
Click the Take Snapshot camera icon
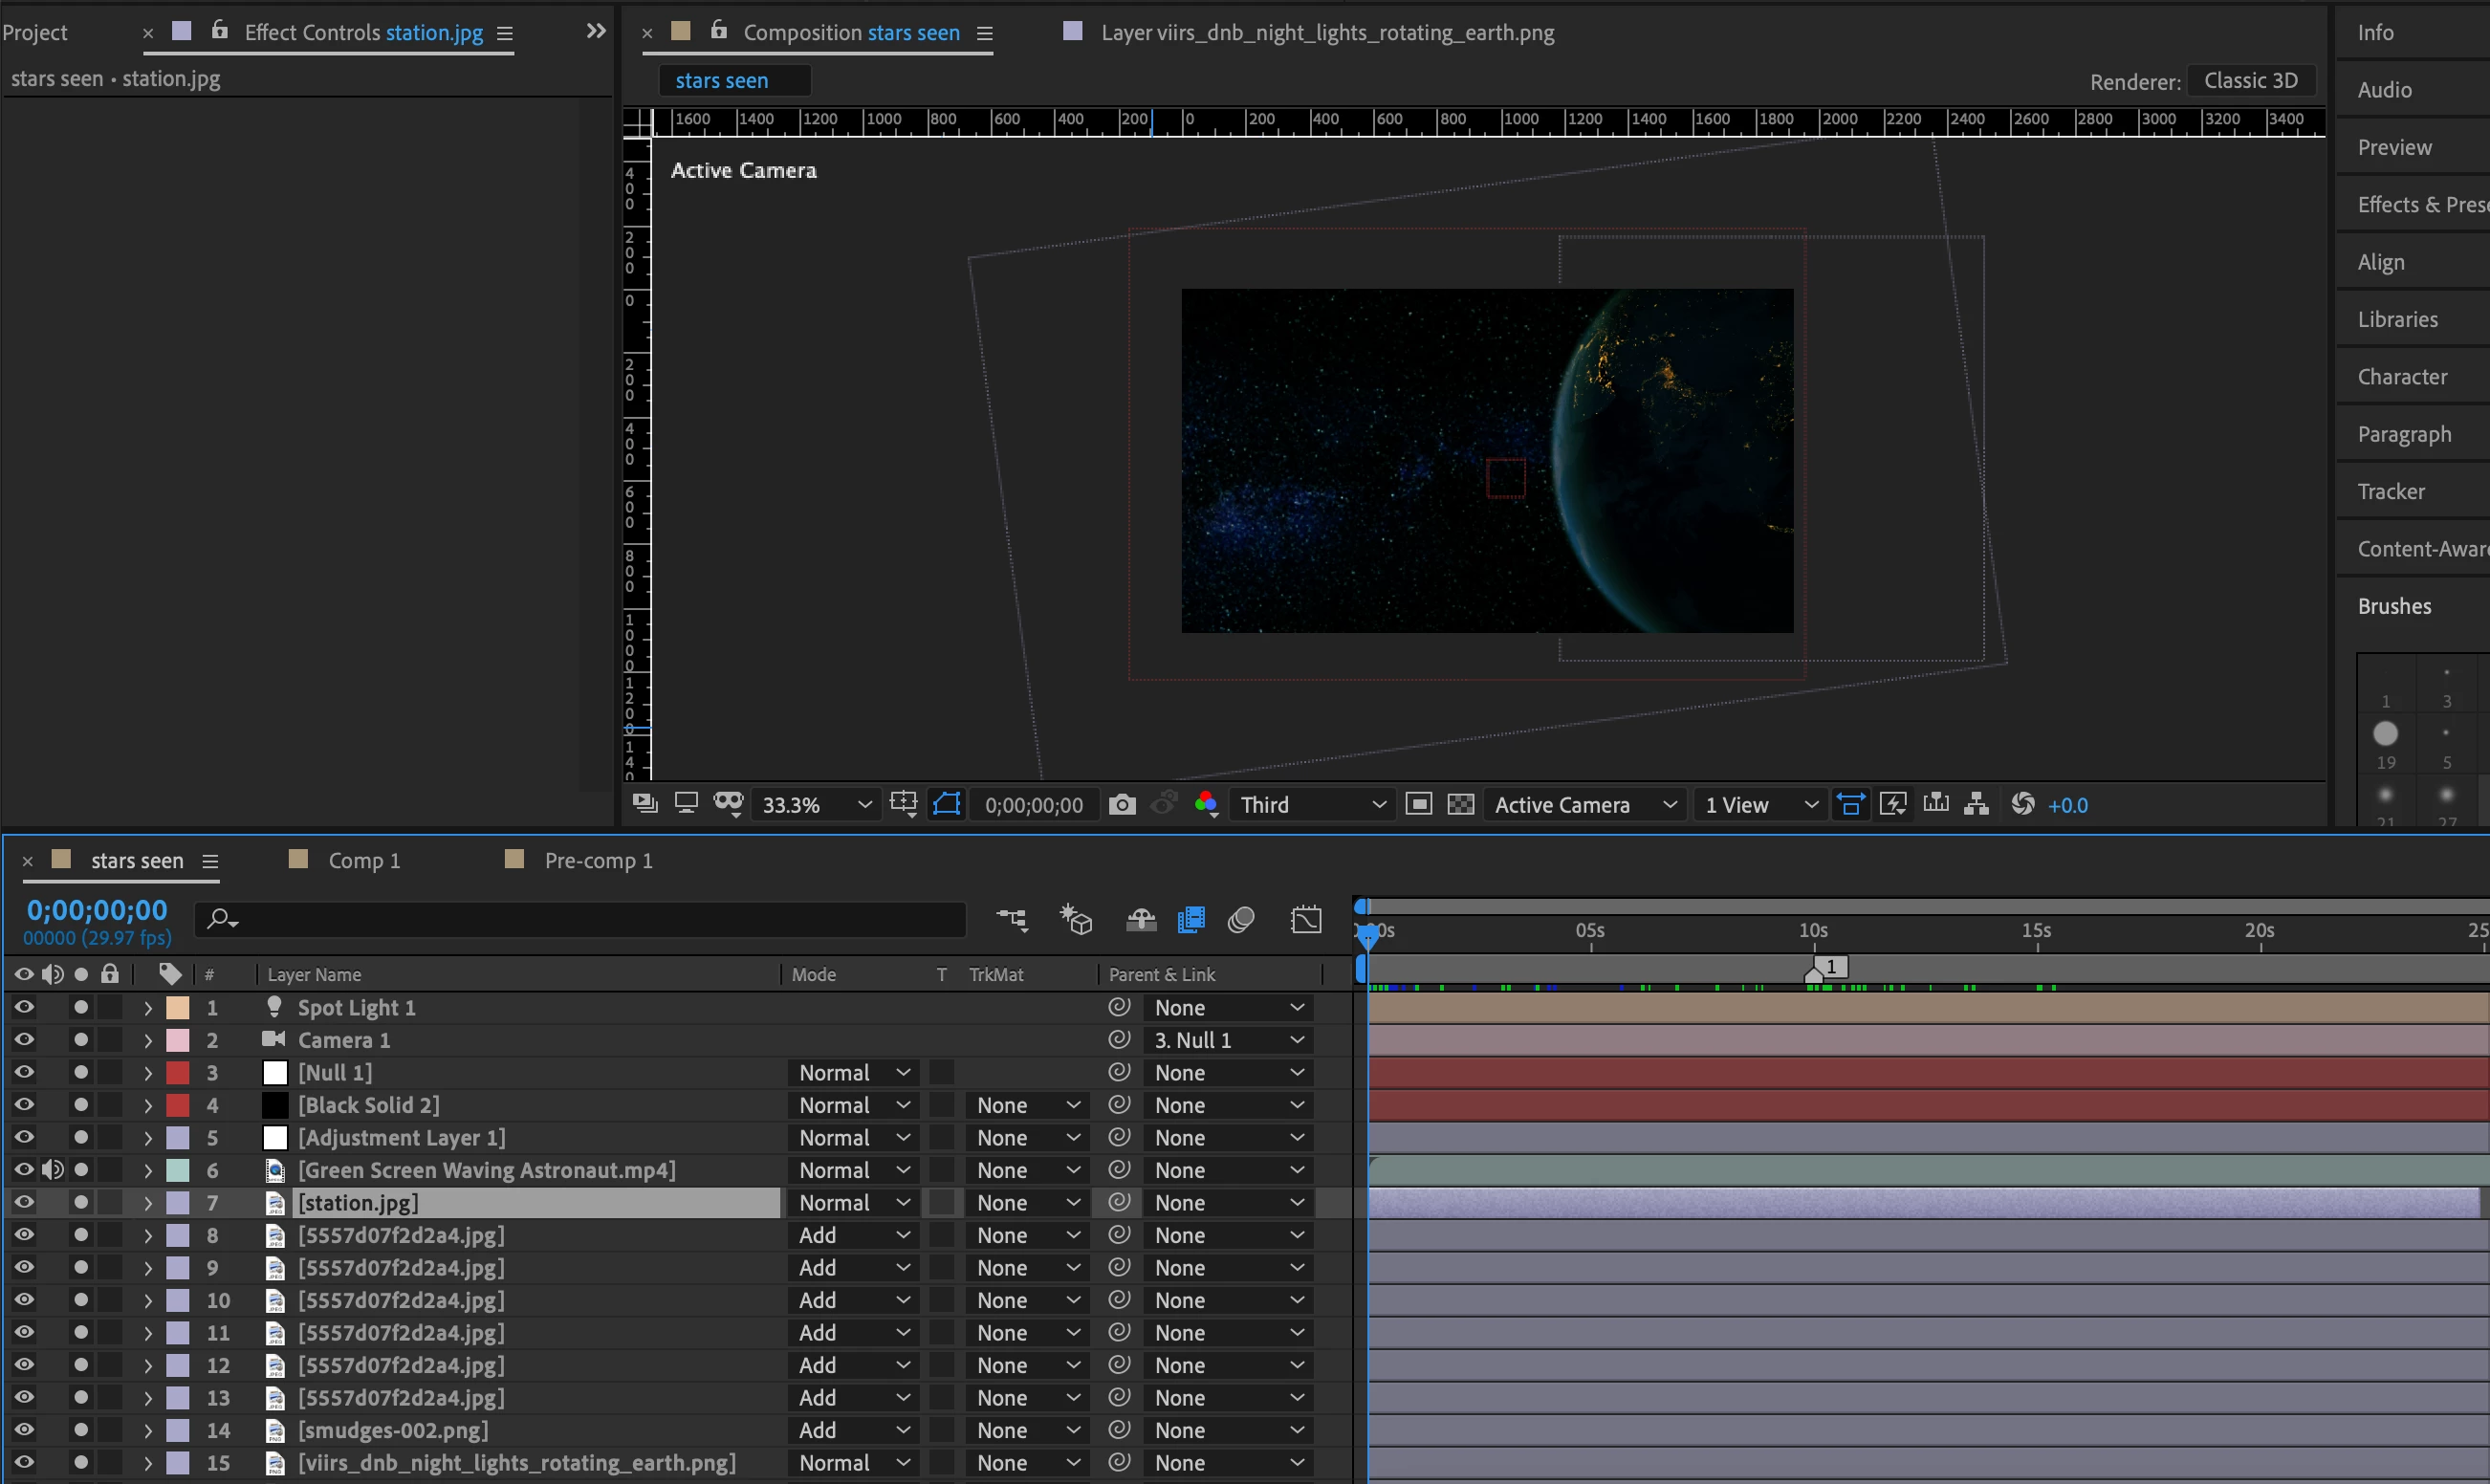(x=1122, y=805)
